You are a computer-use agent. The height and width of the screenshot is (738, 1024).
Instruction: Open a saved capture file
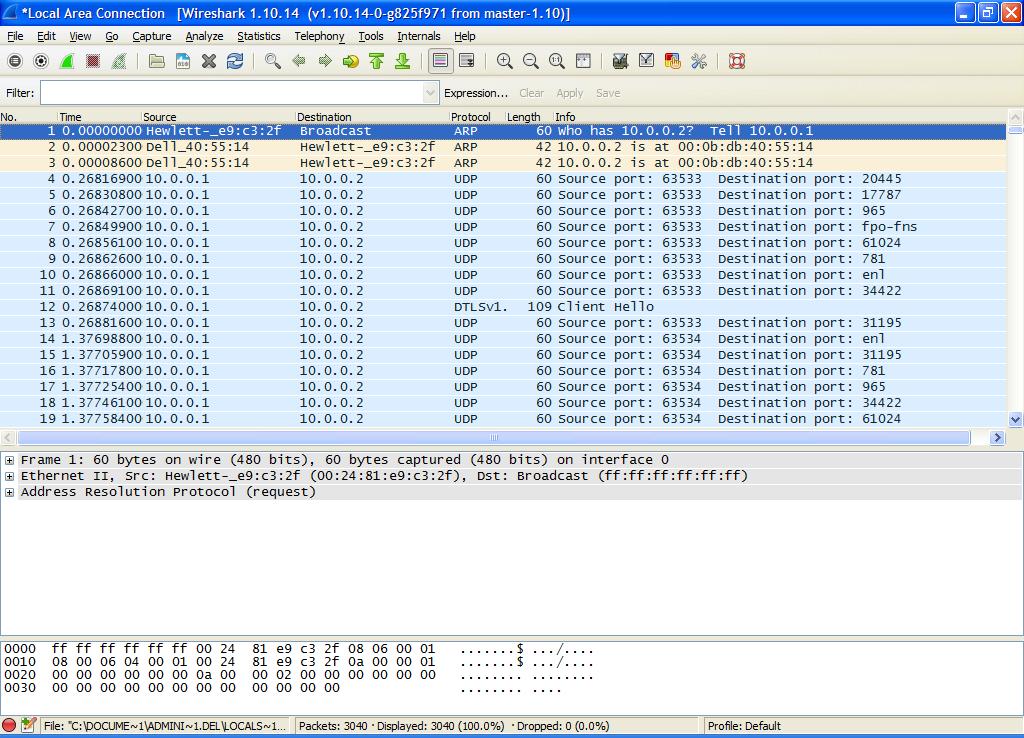(157, 60)
